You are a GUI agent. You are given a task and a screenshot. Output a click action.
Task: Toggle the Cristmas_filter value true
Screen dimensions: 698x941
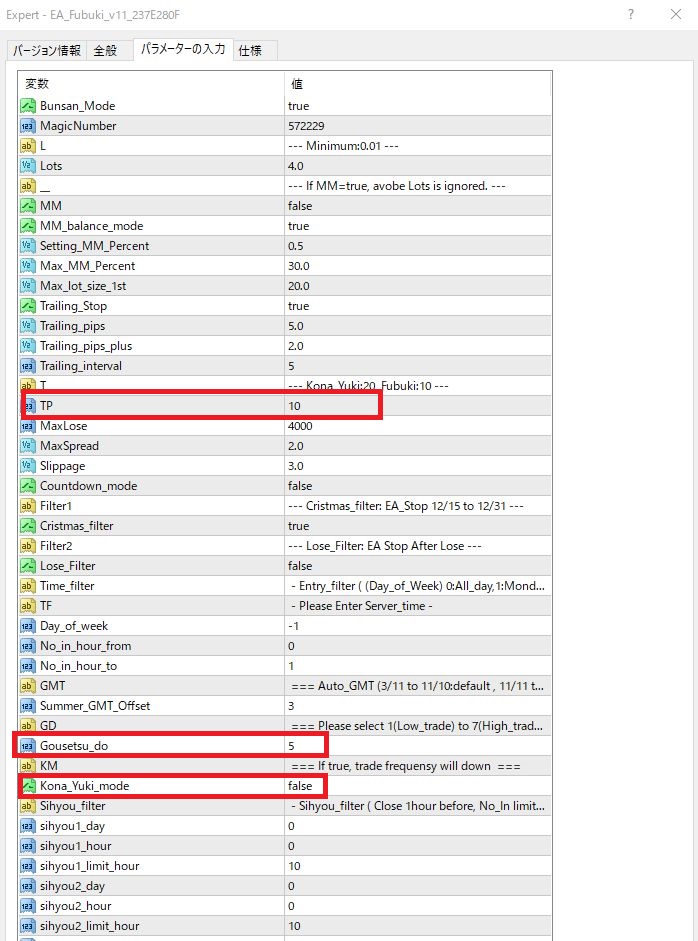(x=298, y=526)
